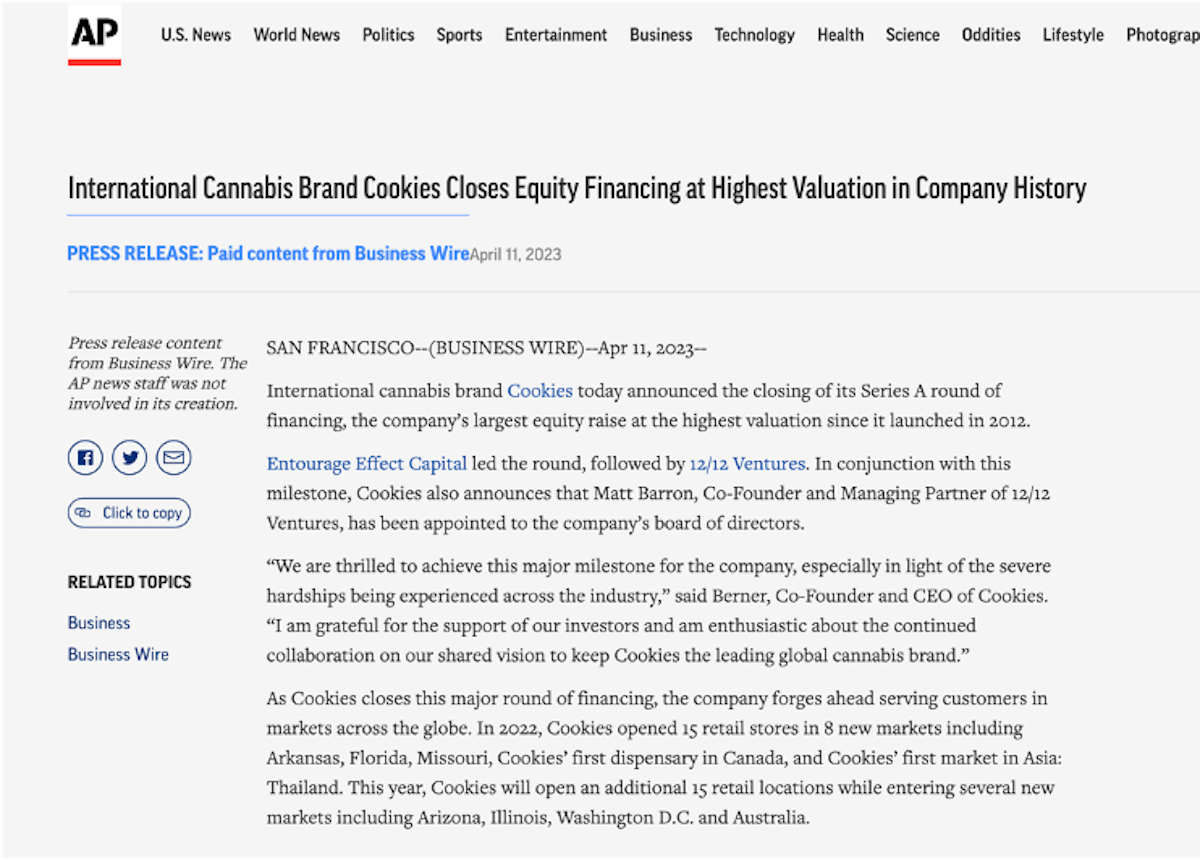Open the U.S. News section
This screenshot has height=860, width=1200.
(196, 35)
